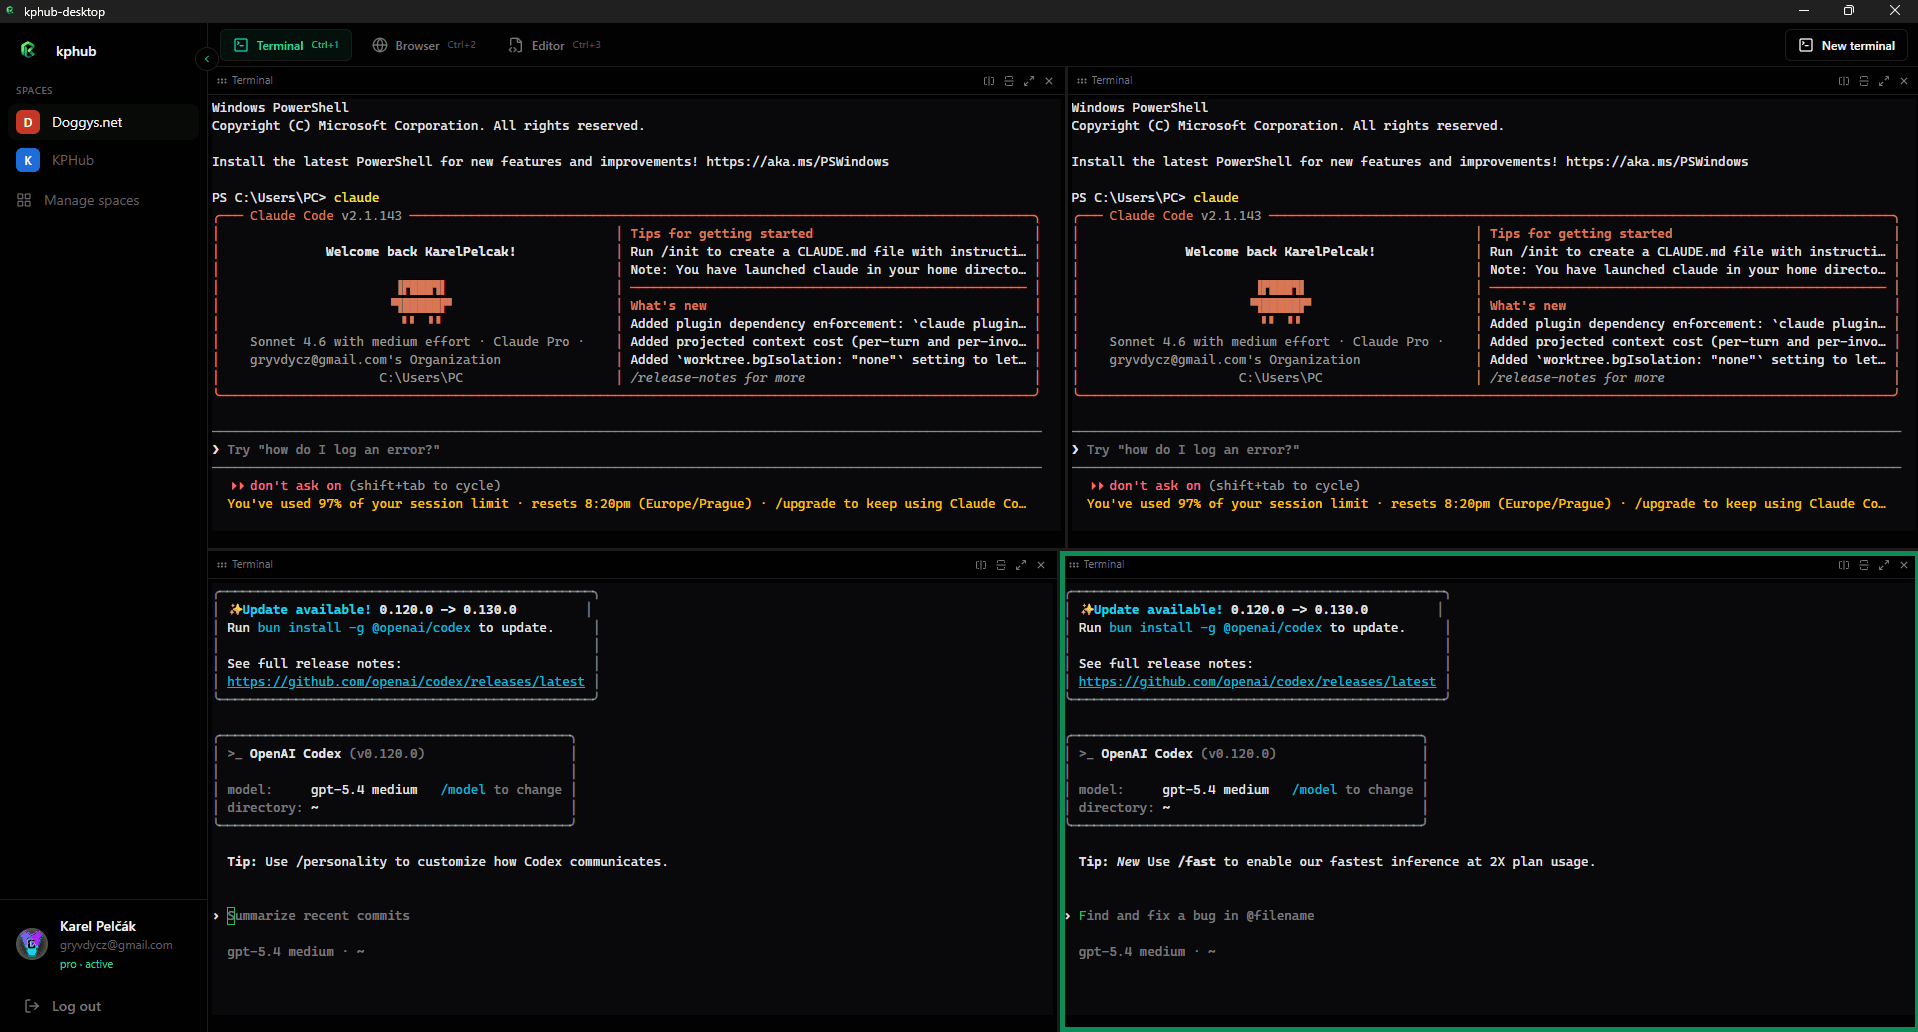Restore down the kphub-desktop window
The width and height of the screenshot is (1918, 1032).
click(1849, 11)
